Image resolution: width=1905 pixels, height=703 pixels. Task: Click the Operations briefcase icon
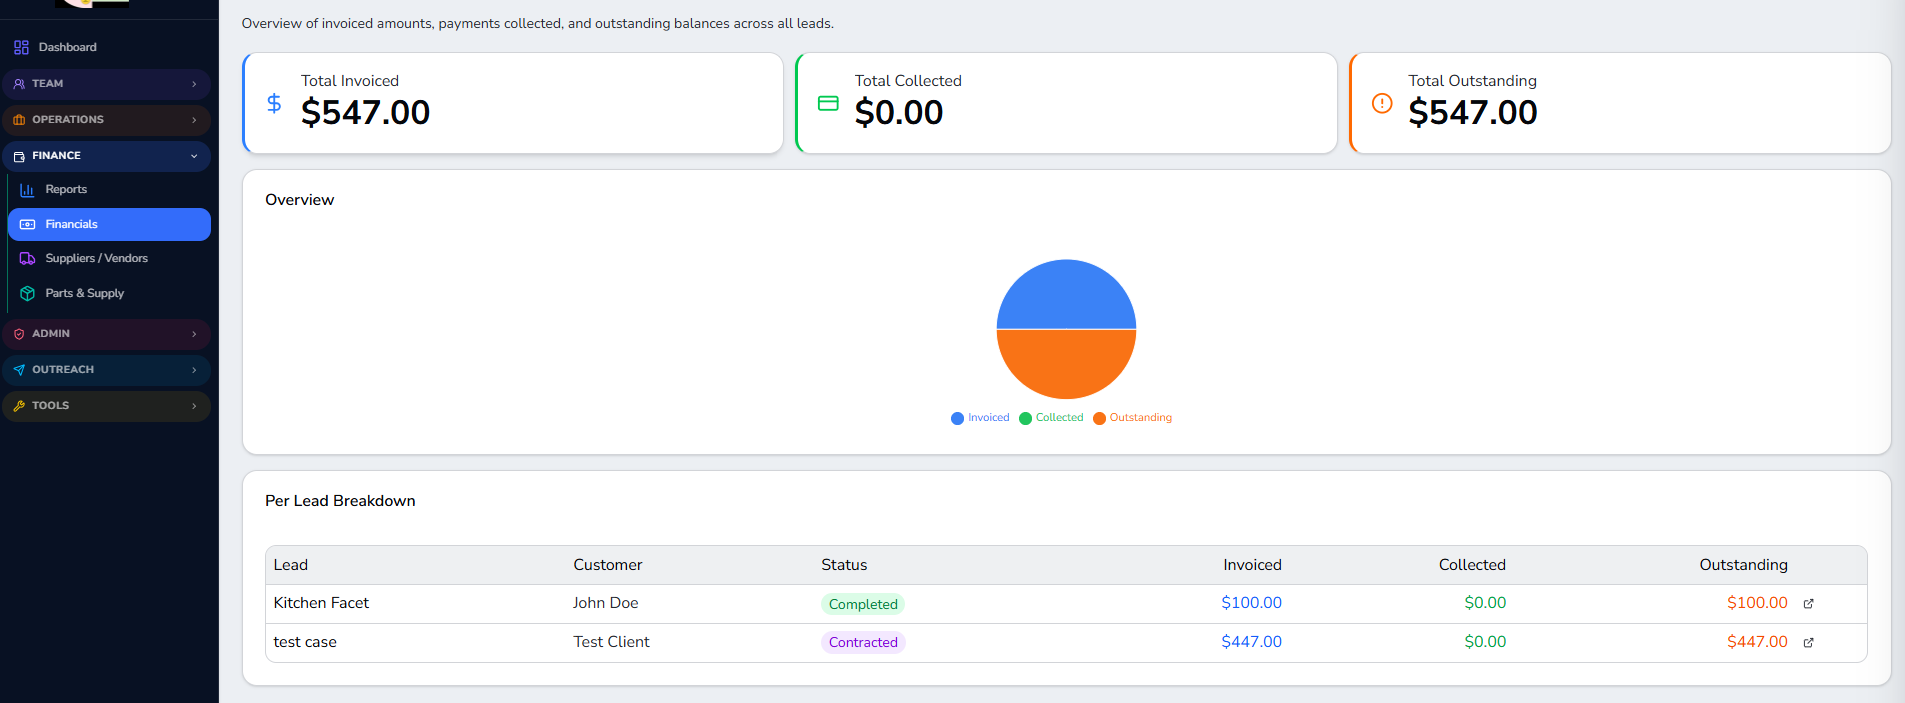pyautogui.click(x=19, y=120)
